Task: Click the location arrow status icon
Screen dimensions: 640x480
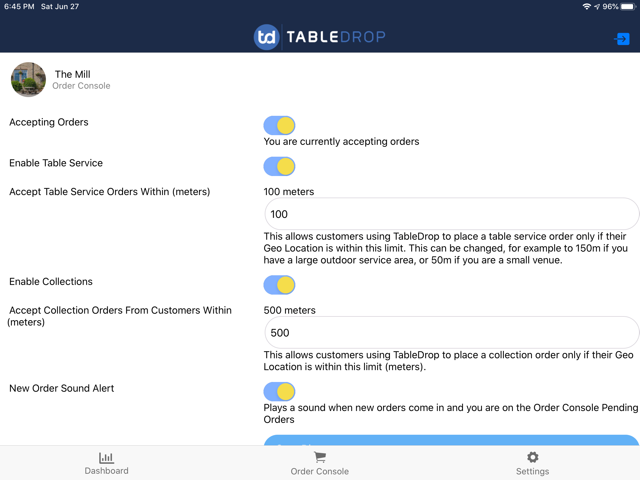Action: (x=597, y=7)
